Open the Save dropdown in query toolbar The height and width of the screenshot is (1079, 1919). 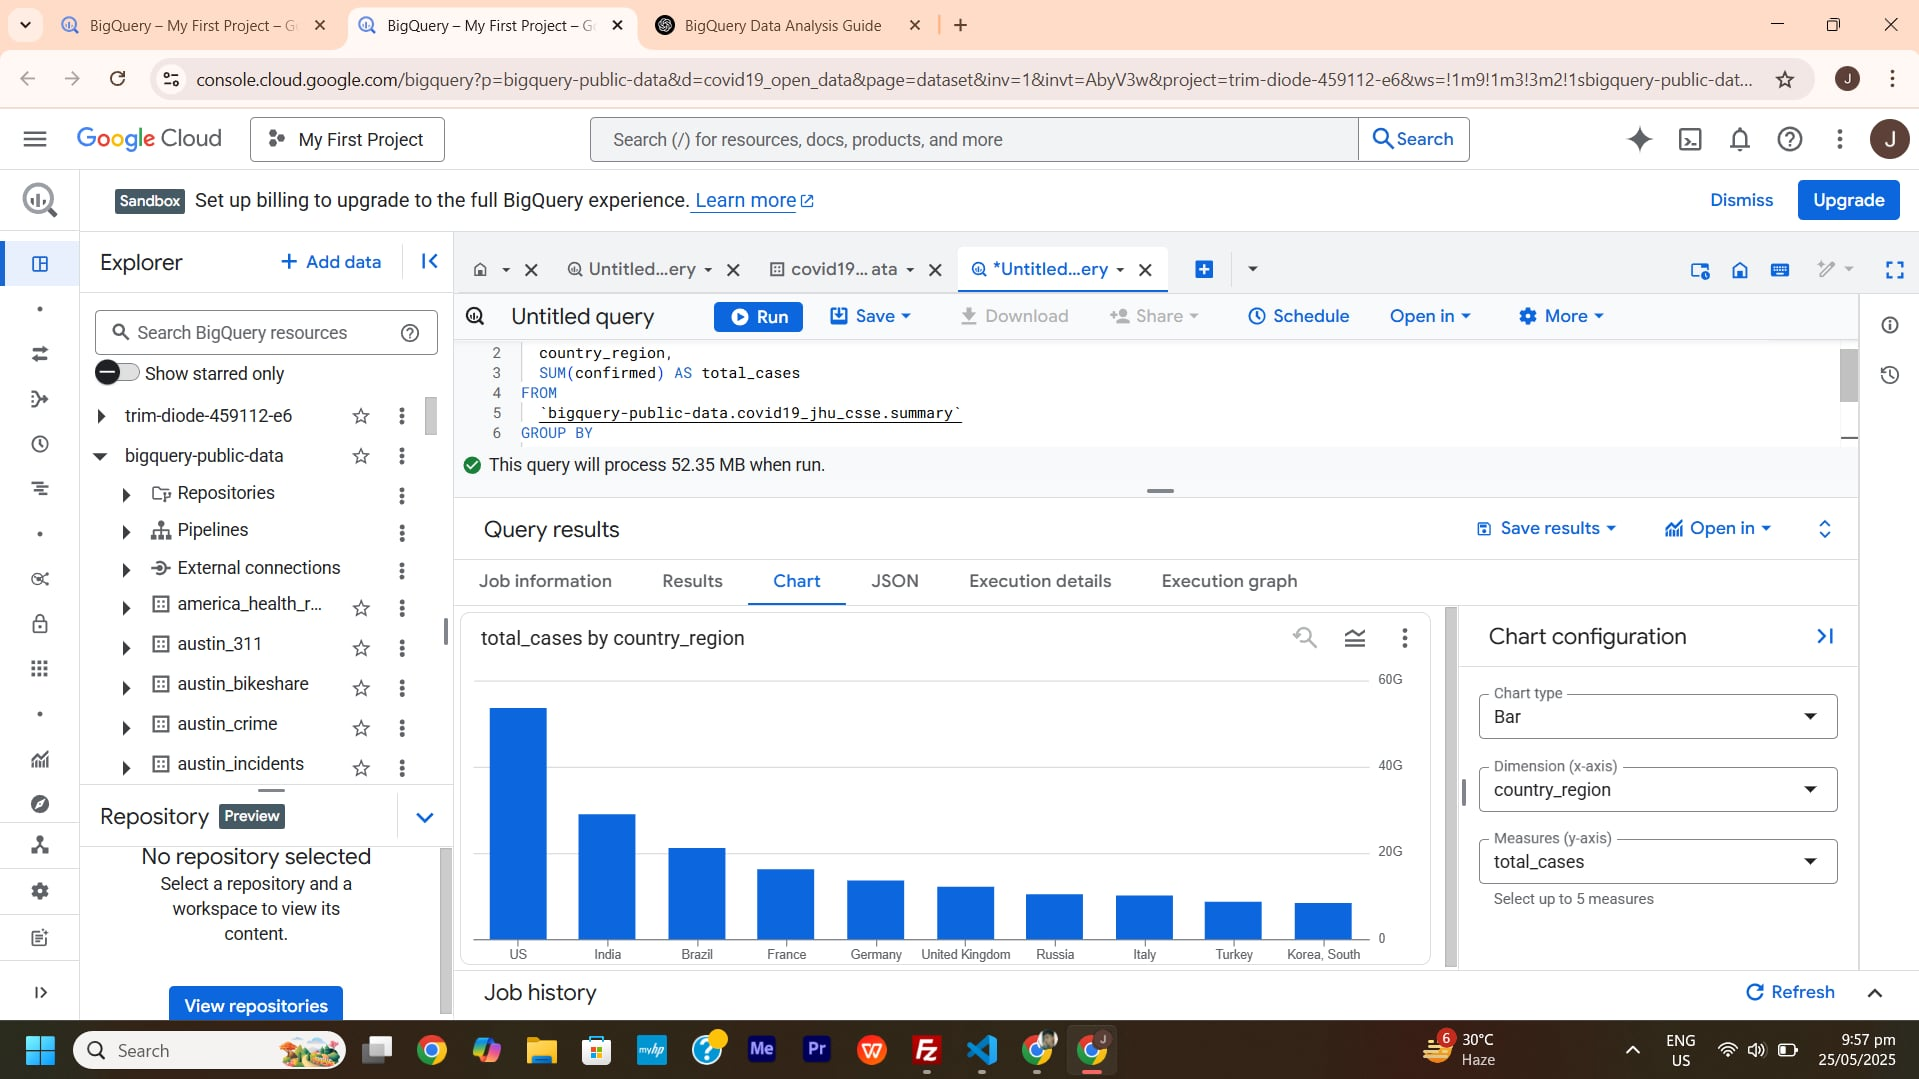point(871,316)
